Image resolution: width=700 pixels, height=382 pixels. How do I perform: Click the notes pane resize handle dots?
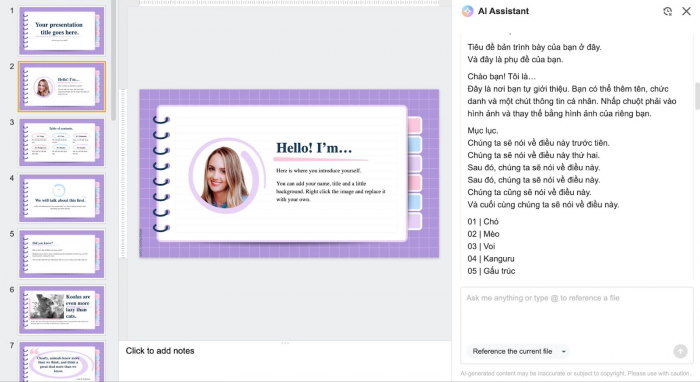tap(285, 343)
